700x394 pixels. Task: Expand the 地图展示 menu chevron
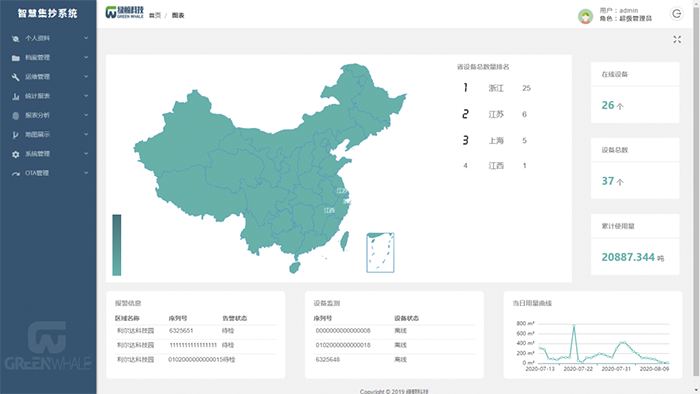click(86, 134)
